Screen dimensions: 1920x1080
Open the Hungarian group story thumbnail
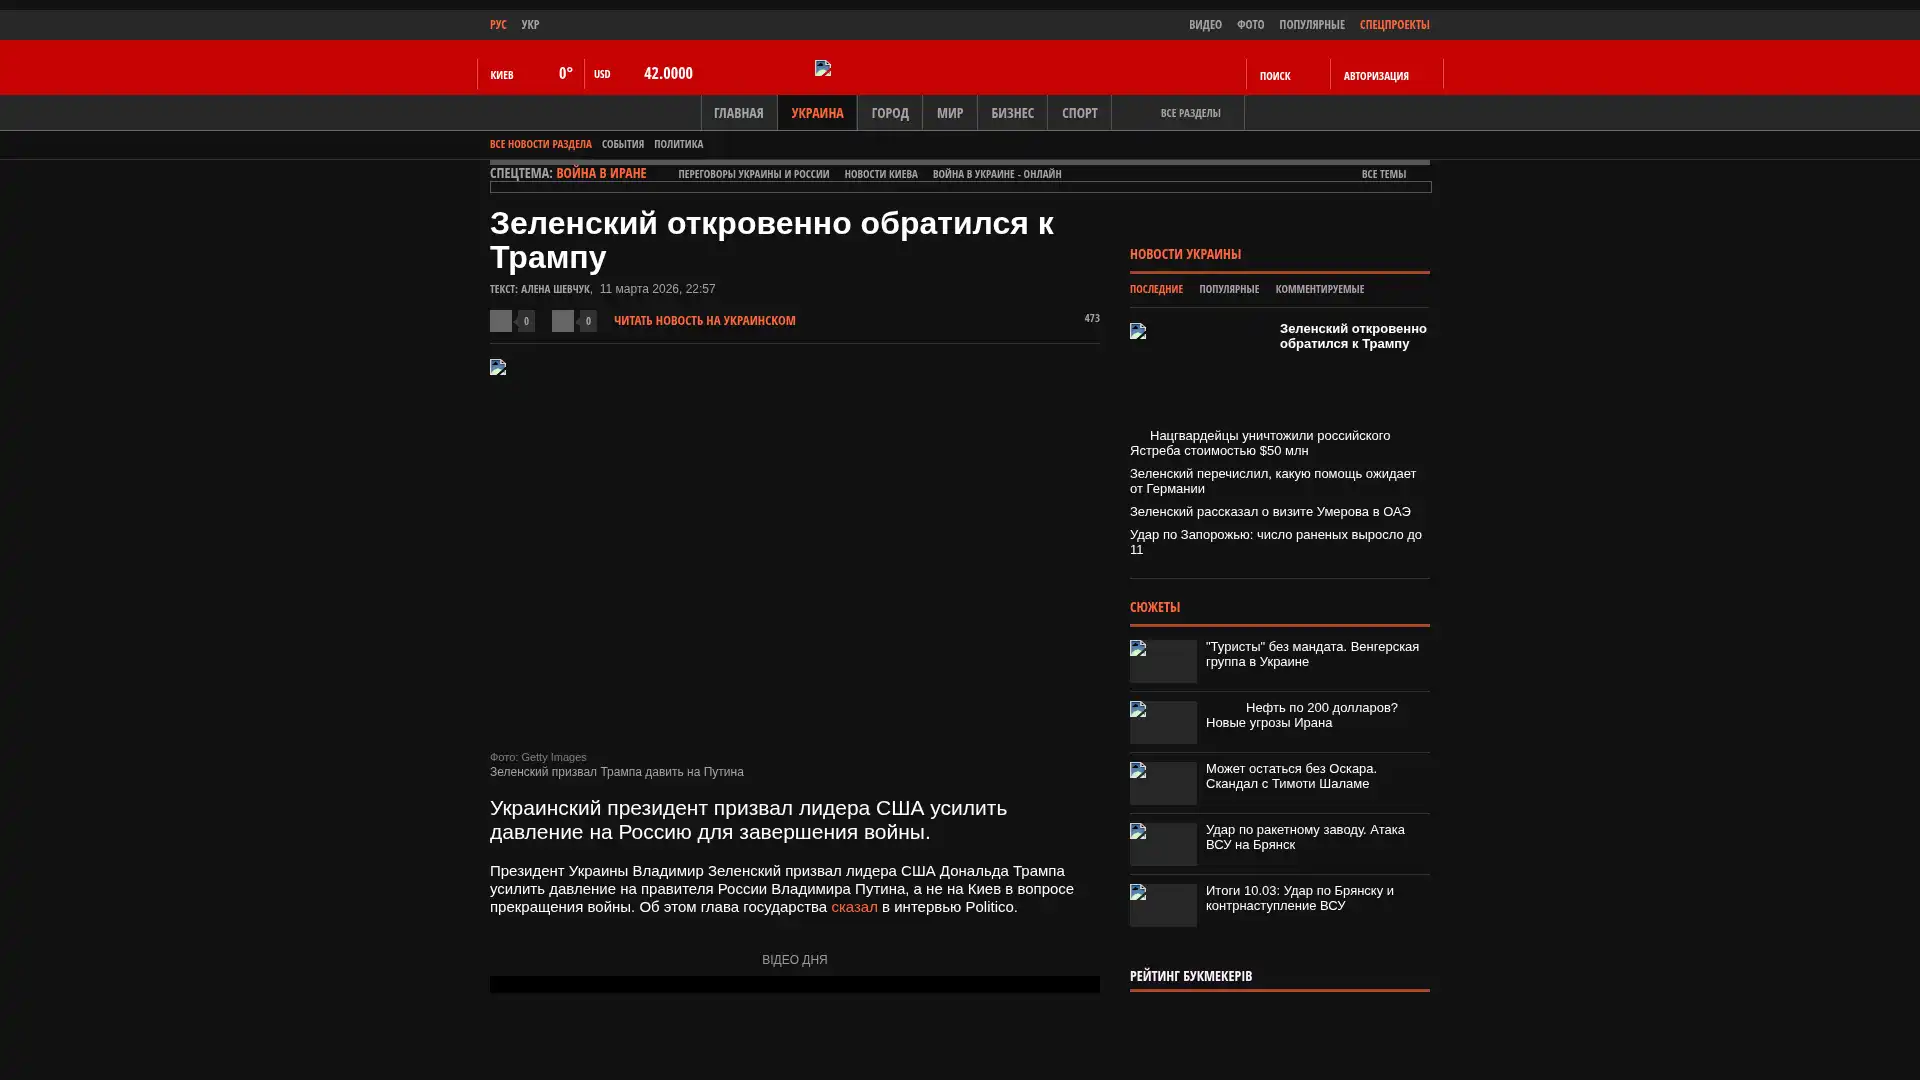pos(1163,661)
